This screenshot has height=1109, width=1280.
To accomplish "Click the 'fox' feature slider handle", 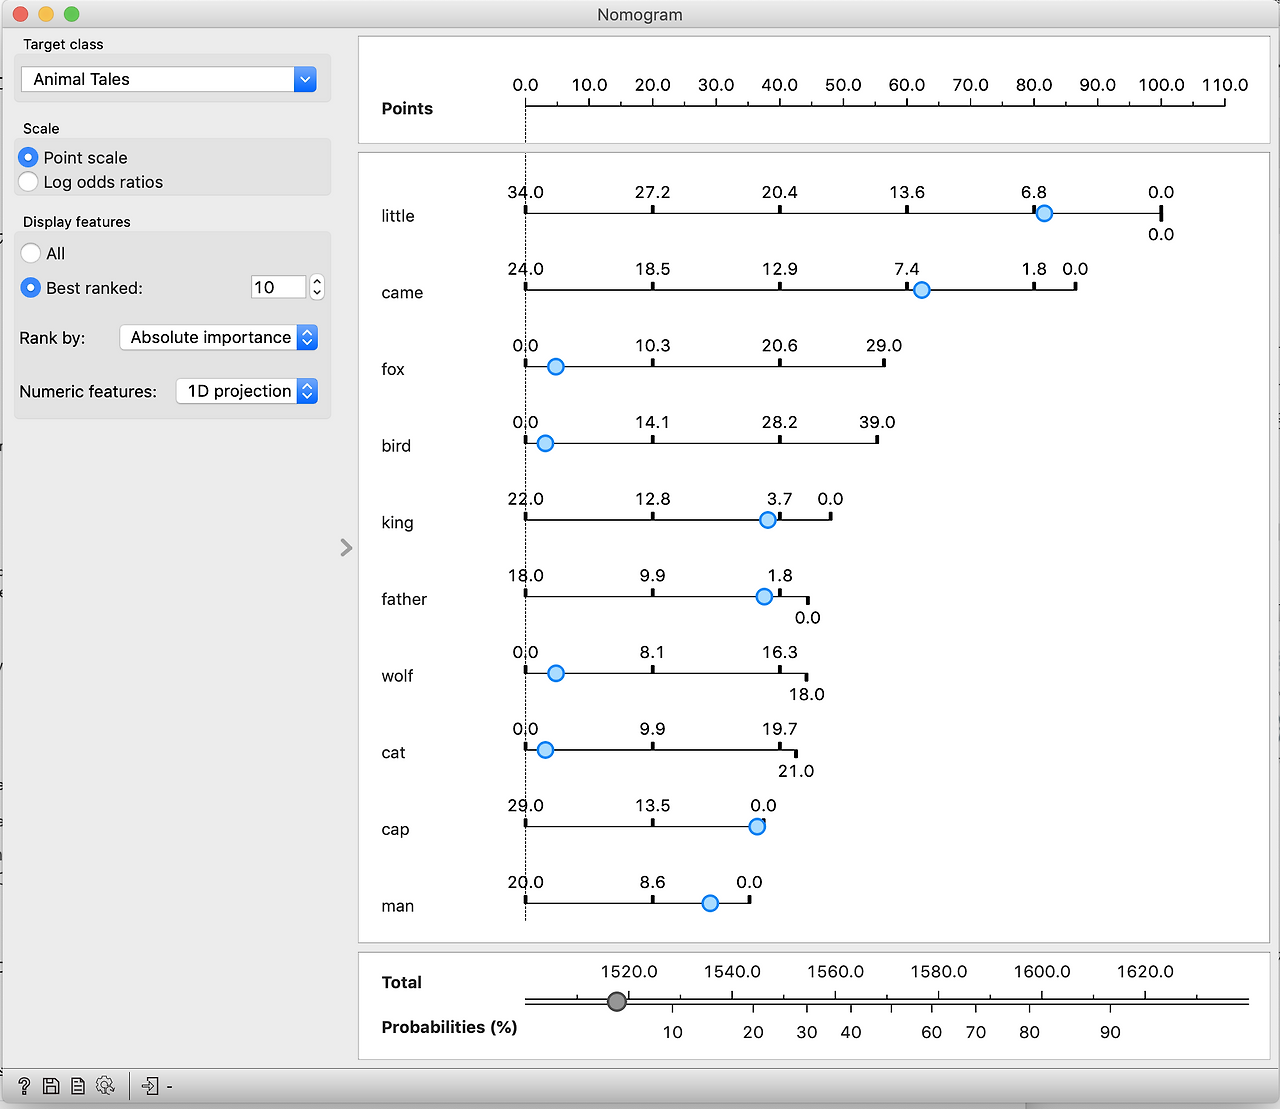I will (x=556, y=367).
